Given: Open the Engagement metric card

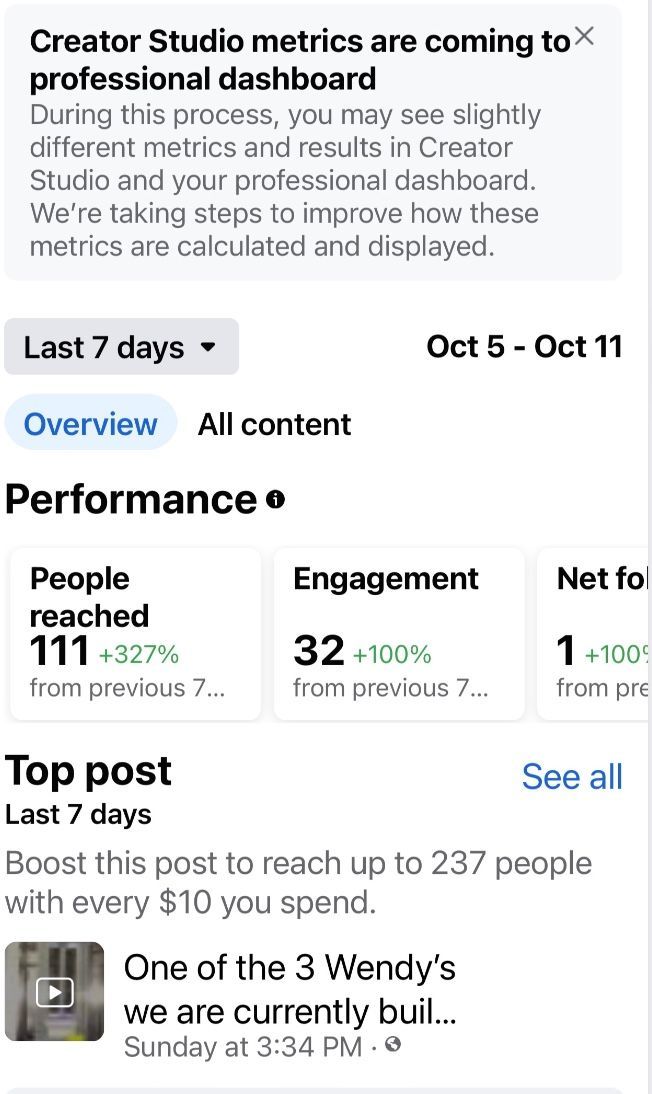Looking at the screenshot, I should pyautogui.click(x=398, y=633).
